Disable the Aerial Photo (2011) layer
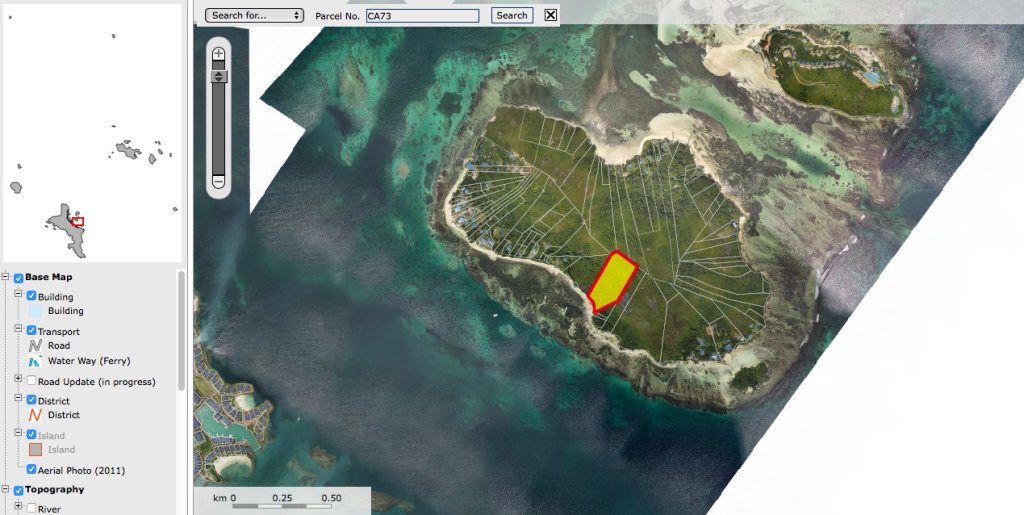This screenshot has height=515, width=1024. (x=32, y=469)
